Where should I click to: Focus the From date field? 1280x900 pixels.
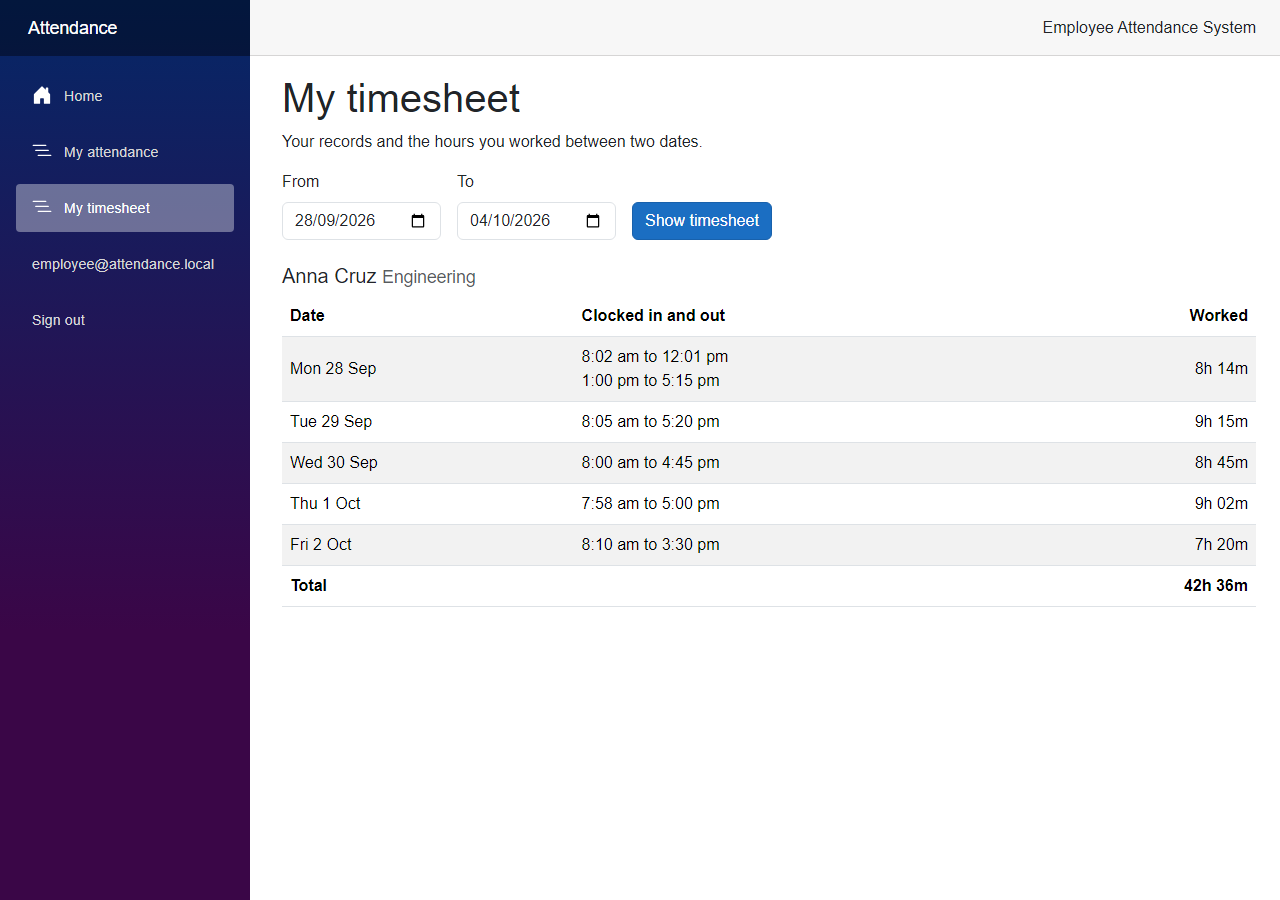coord(361,221)
